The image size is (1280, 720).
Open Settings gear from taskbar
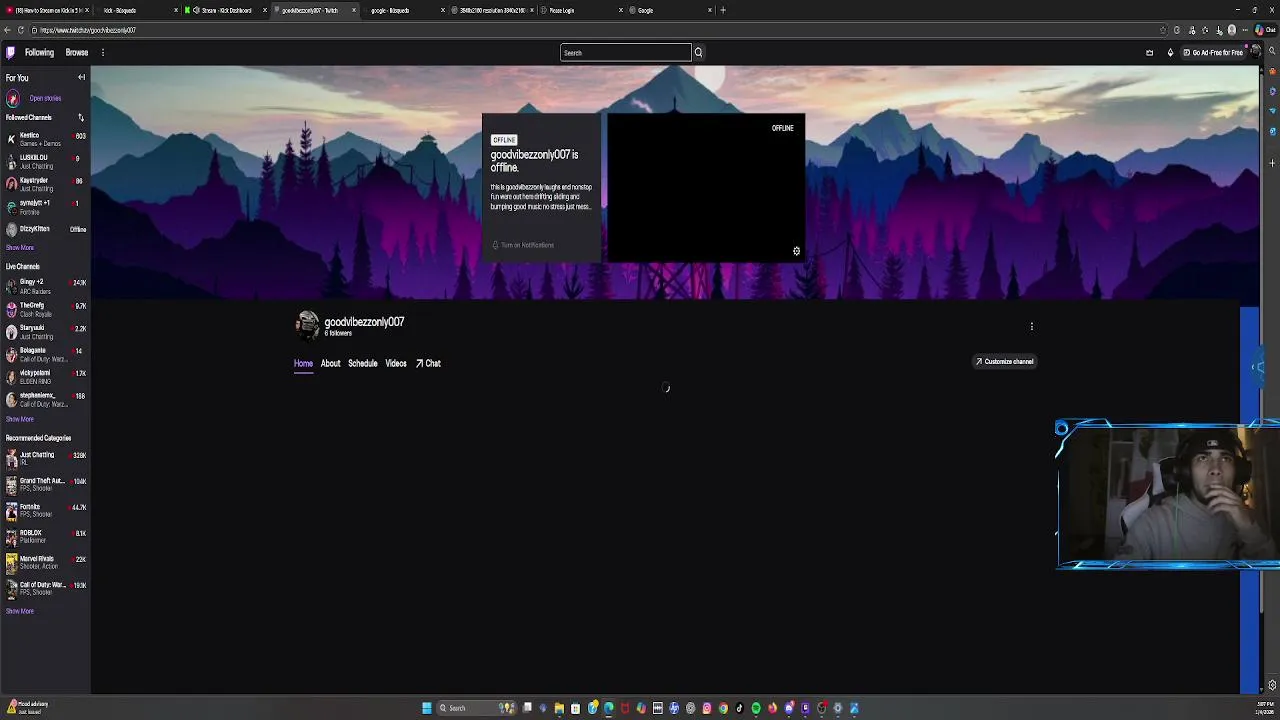point(837,708)
